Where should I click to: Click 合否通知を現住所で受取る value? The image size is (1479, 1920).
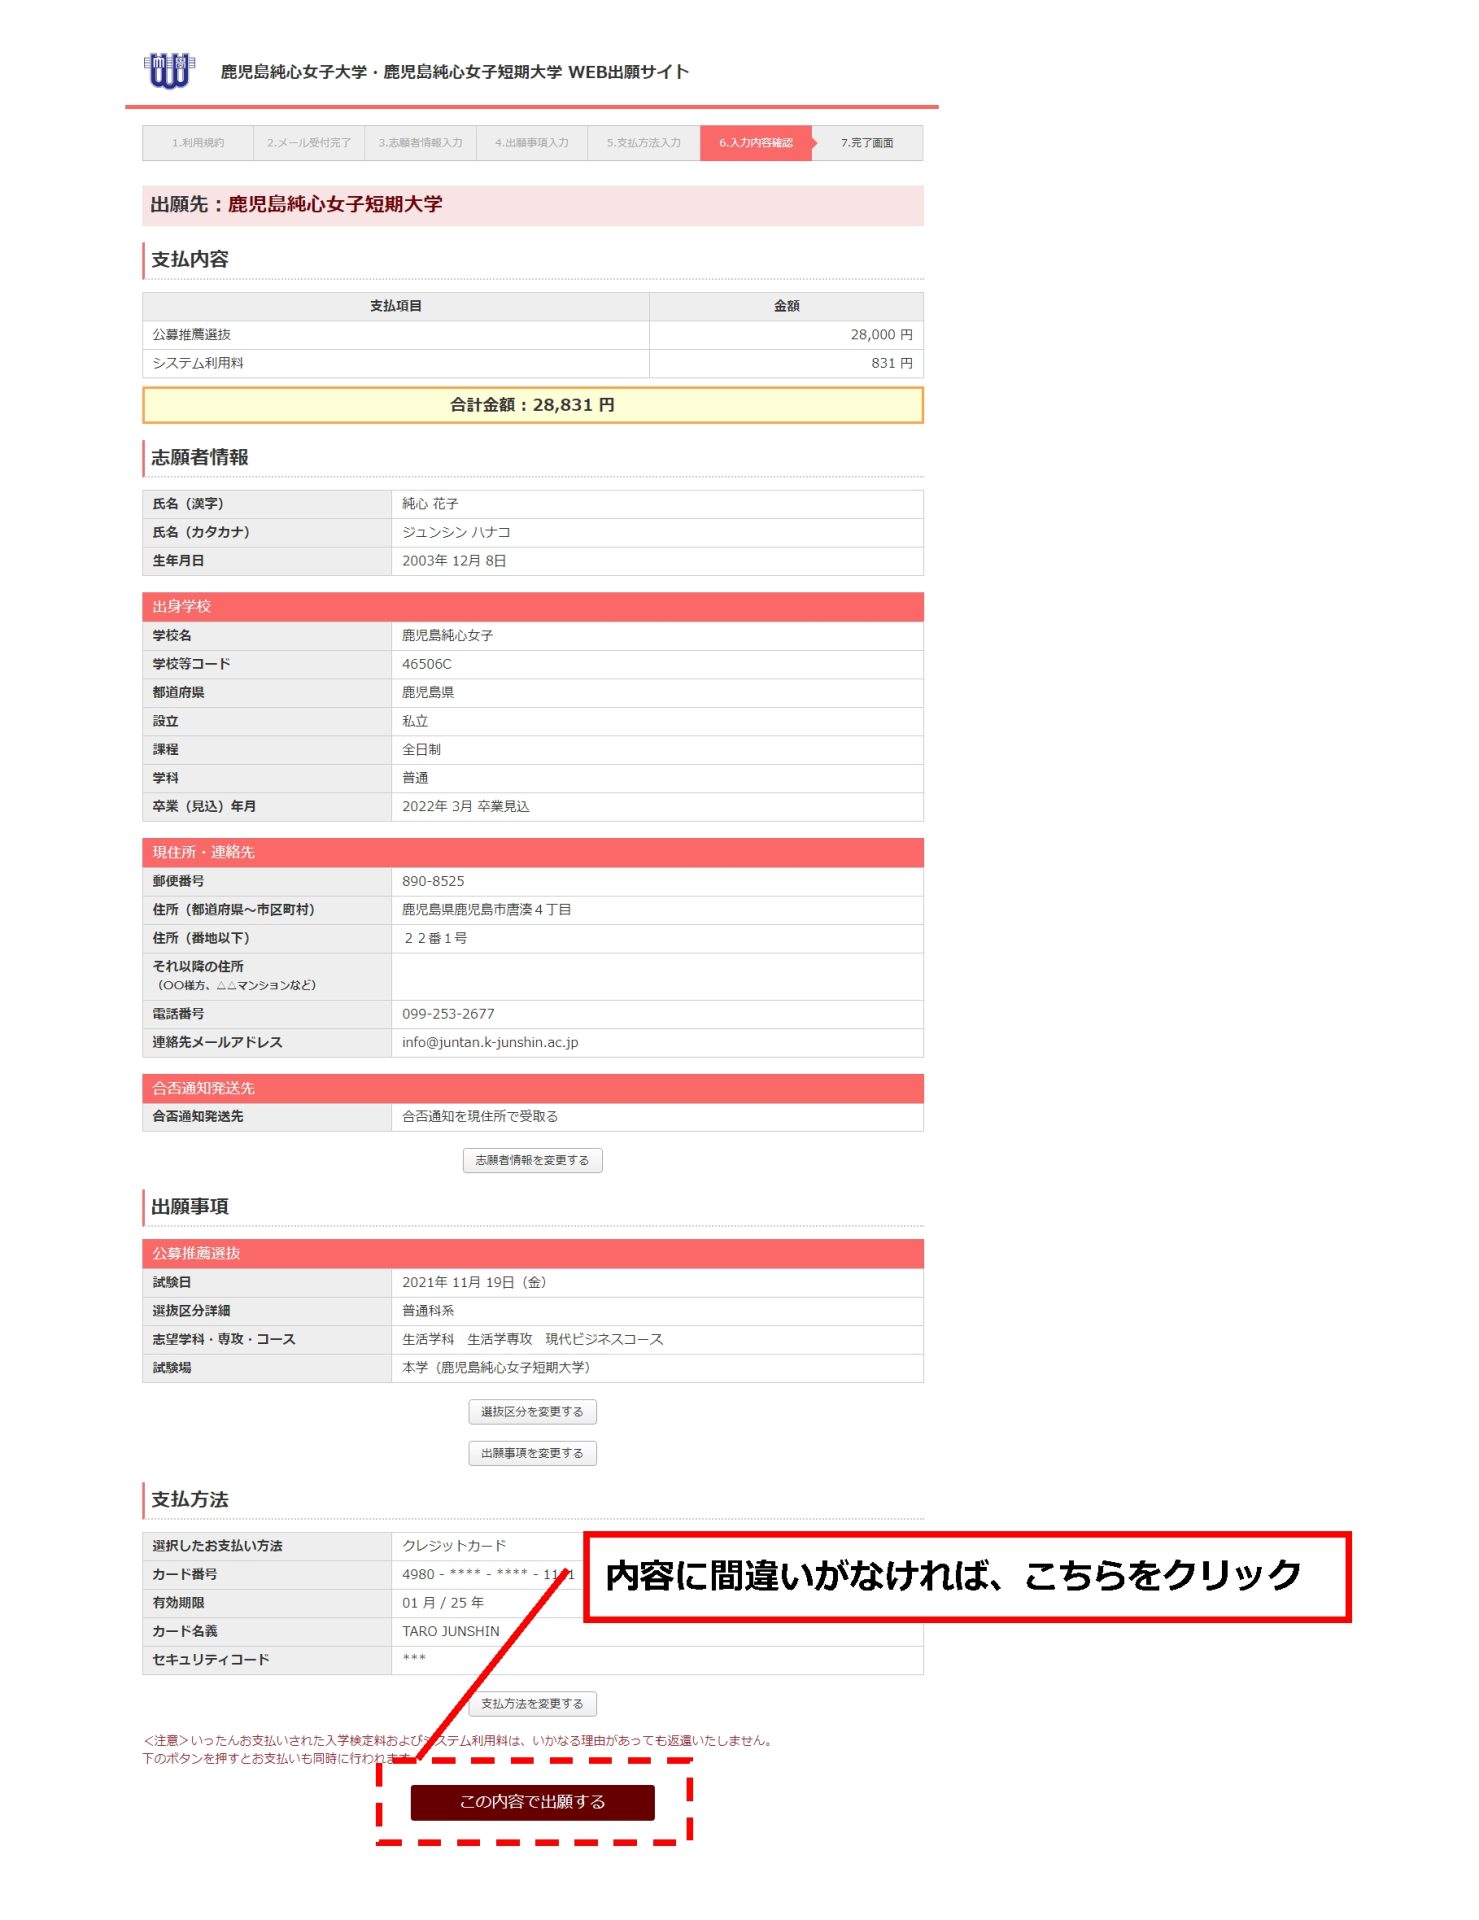pyautogui.click(x=480, y=1117)
